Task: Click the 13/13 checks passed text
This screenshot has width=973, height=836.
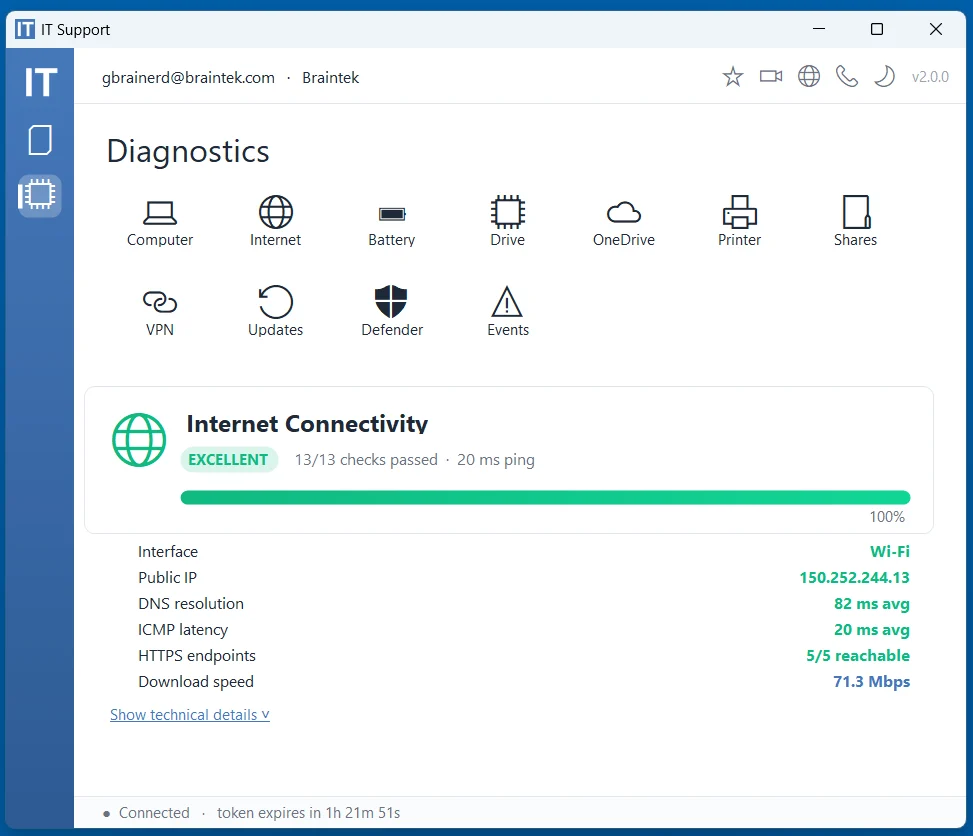Action: [366, 459]
